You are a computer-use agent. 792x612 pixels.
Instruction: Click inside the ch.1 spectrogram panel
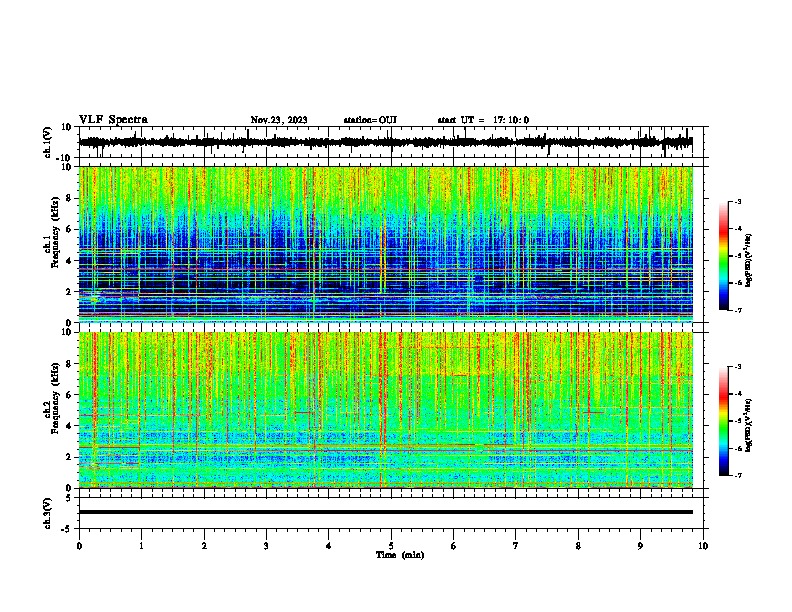[386, 244]
